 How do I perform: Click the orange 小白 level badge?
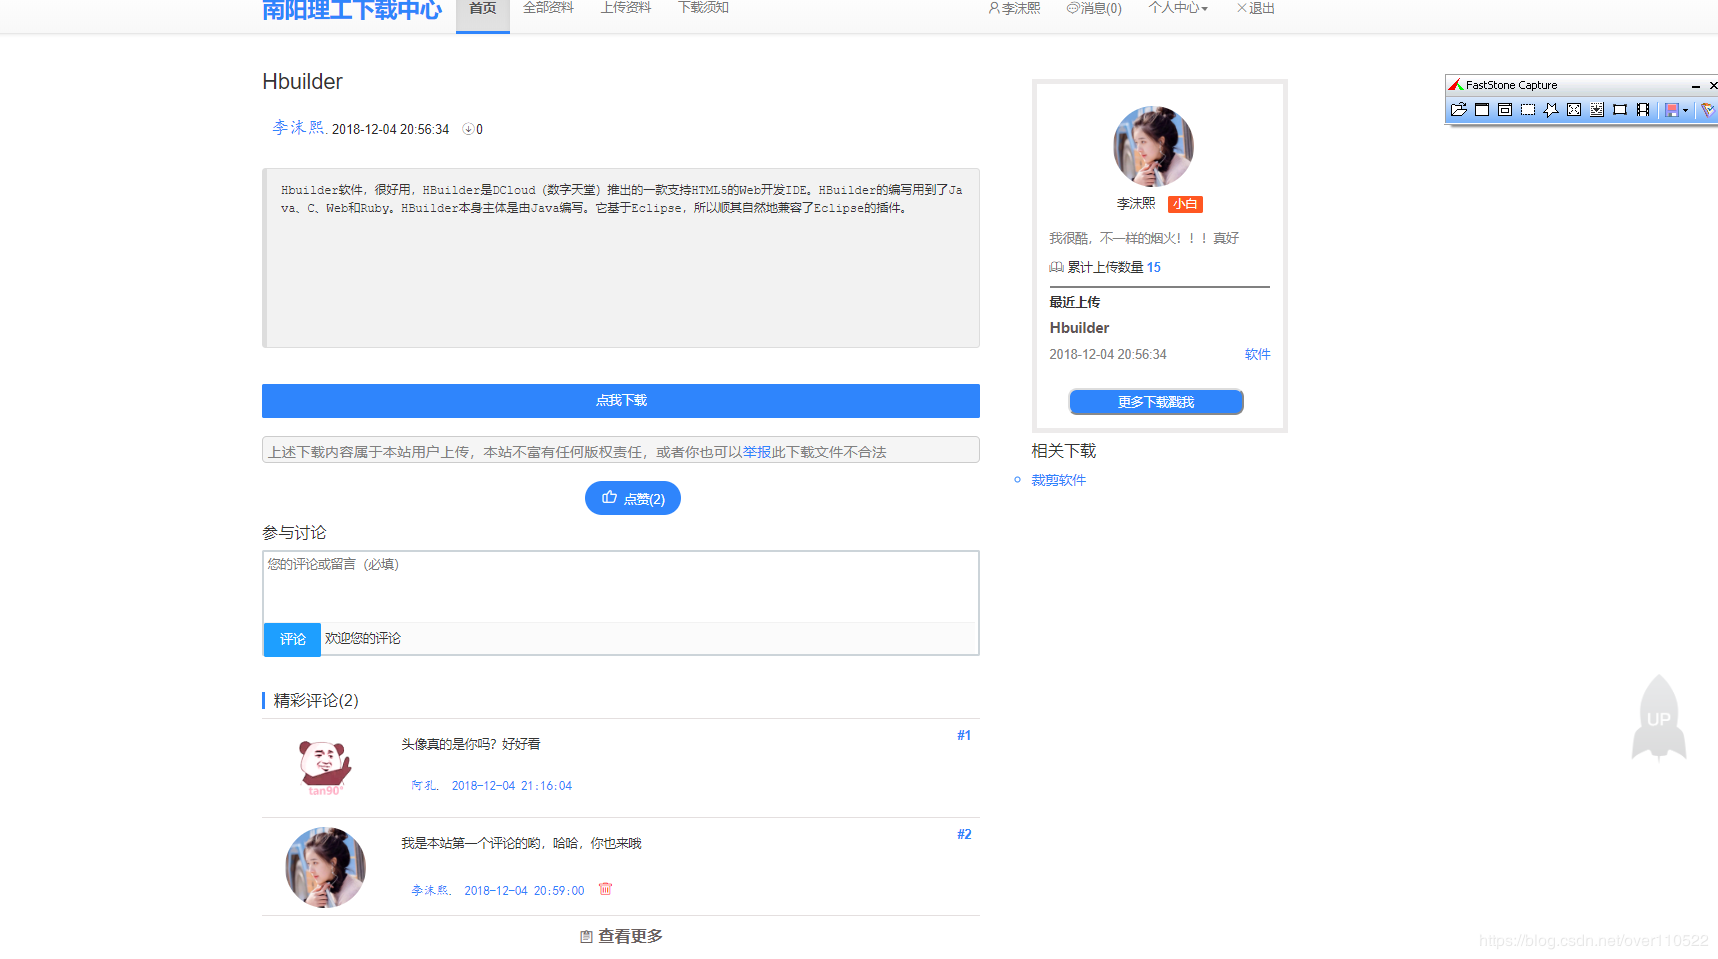click(1185, 204)
